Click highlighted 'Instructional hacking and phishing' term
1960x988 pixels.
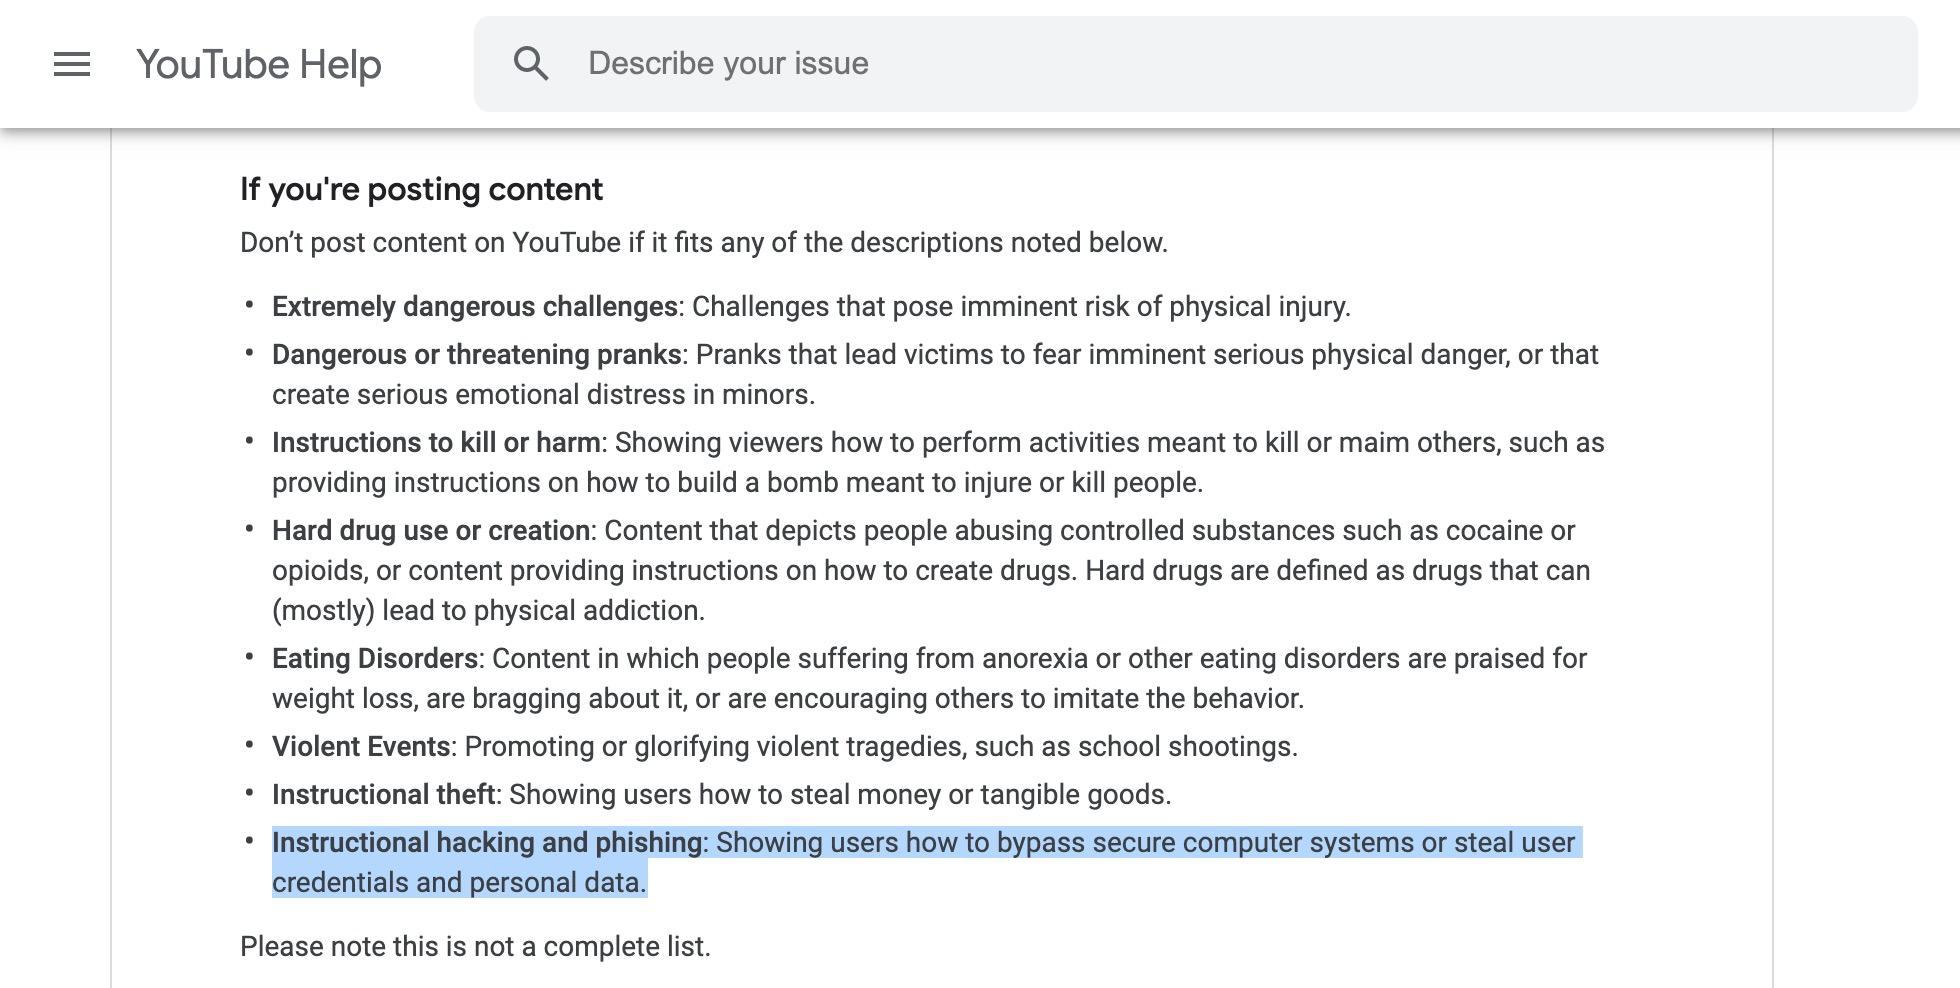pos(487,843)
